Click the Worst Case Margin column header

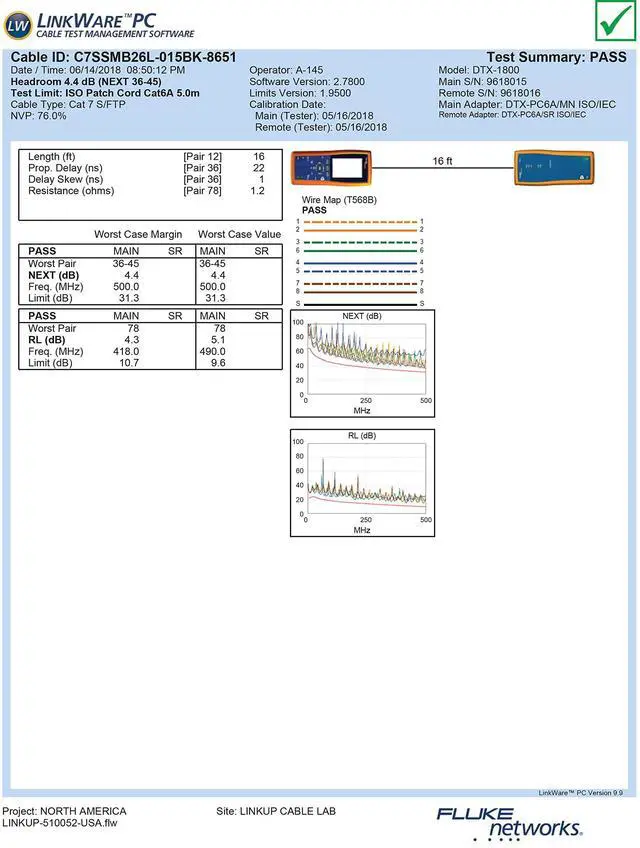(138, 234)
